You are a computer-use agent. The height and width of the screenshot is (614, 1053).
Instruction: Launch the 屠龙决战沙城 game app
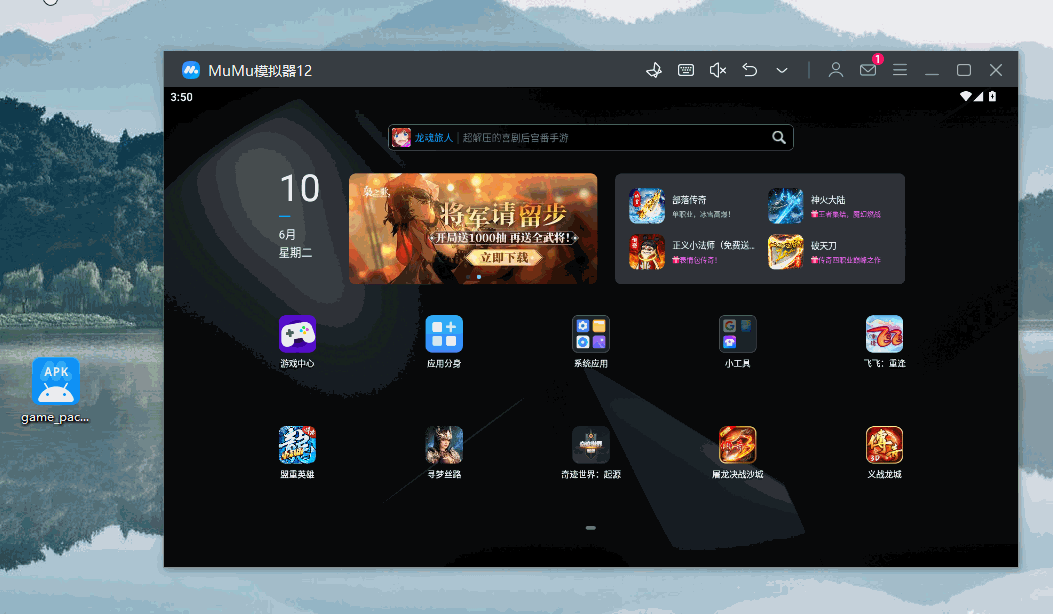click(x=737, y=452)
